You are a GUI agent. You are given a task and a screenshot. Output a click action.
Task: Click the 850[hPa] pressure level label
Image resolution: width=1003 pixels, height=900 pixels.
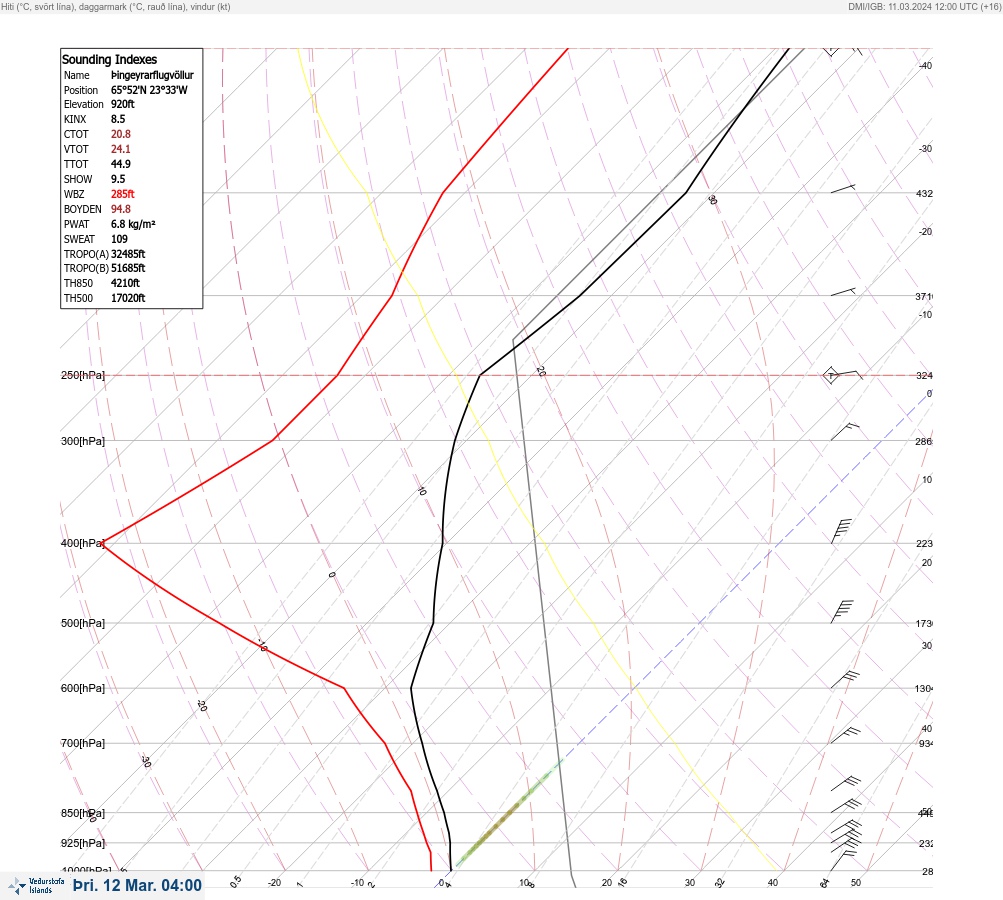83,813
